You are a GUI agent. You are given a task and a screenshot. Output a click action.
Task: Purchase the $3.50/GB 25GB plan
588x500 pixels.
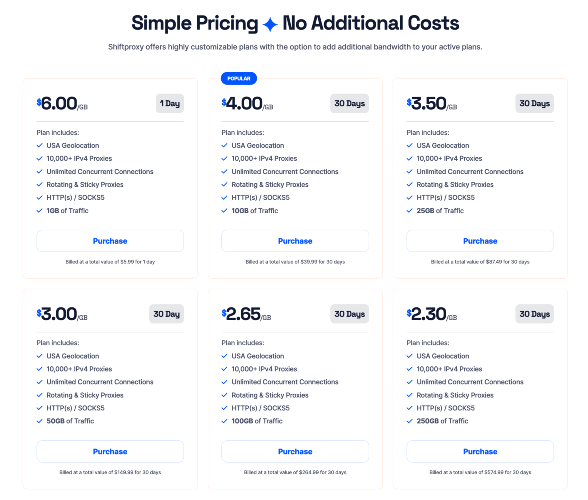tap(480, 241)
